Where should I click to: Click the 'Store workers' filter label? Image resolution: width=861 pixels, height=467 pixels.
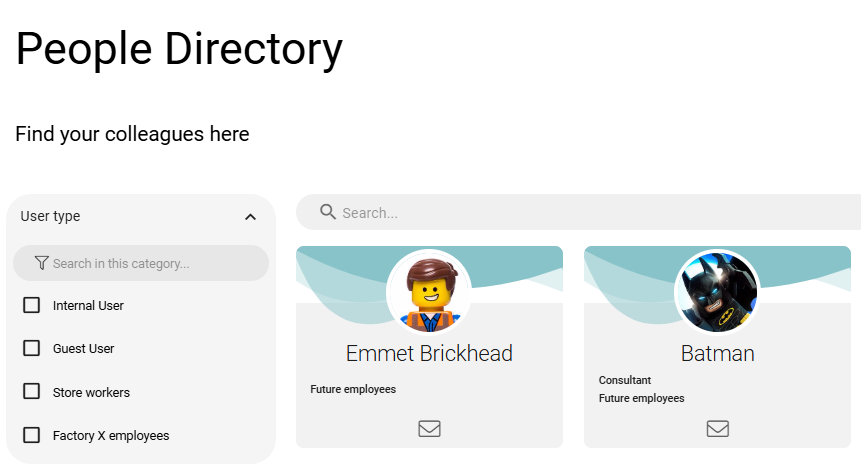(x=91, y=392)
